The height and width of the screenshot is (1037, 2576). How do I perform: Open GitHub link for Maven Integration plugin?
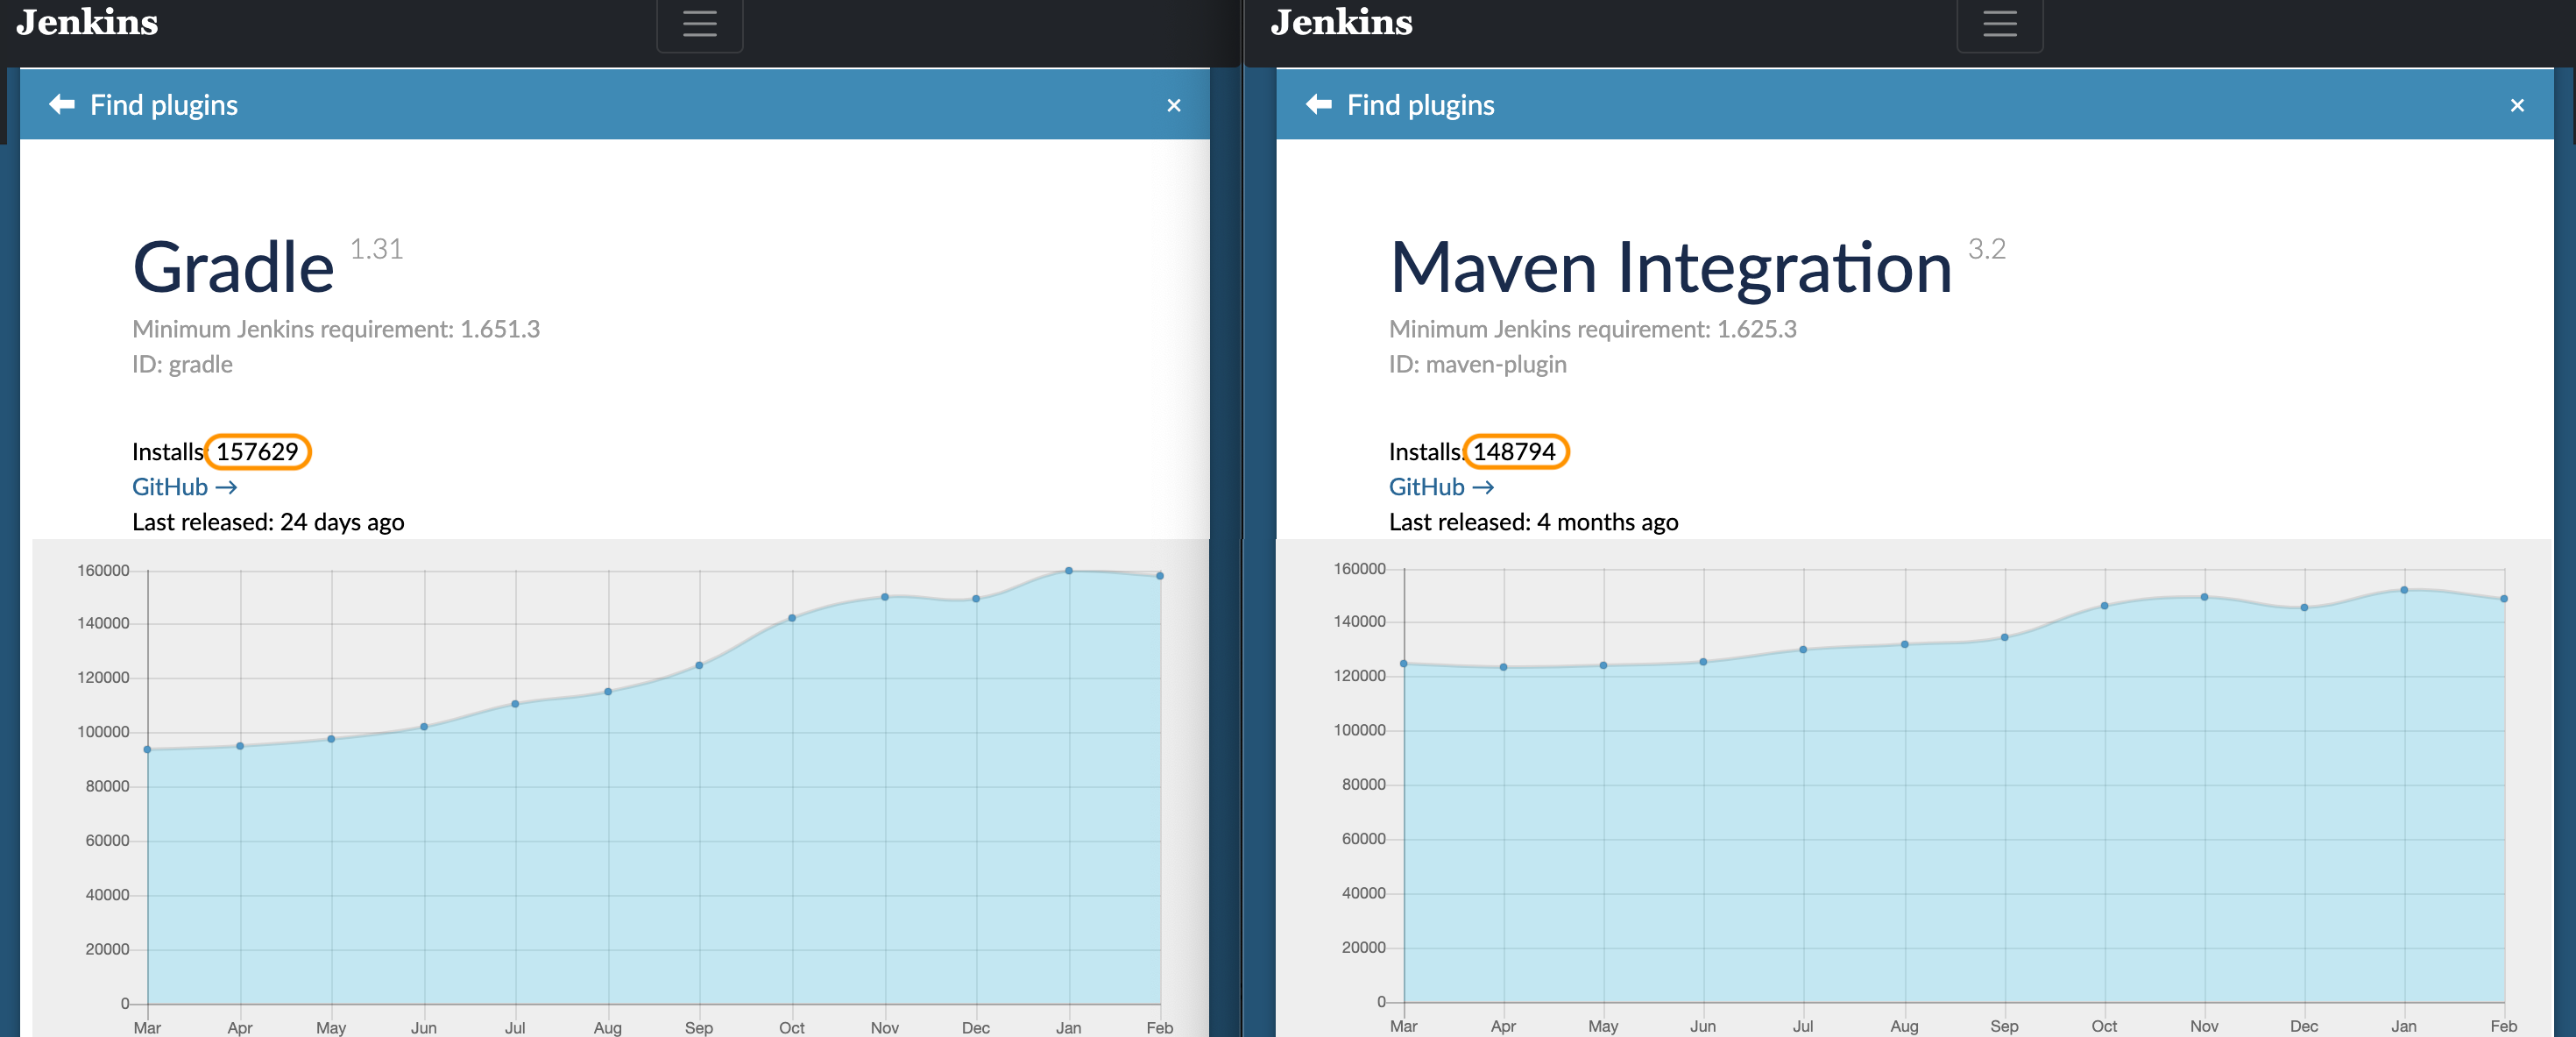pyautogui.click(x=1441, y=487)
